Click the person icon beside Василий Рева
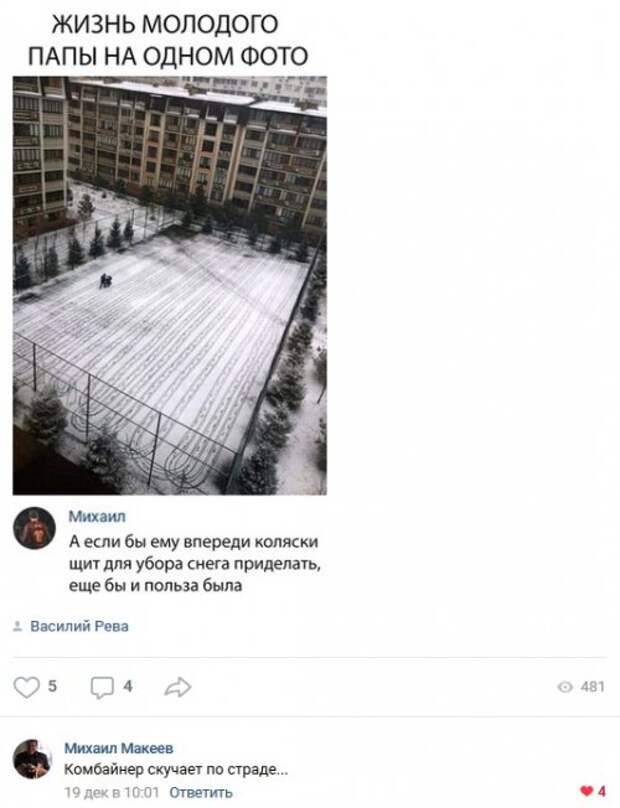Image resolution: width=620 pixels, height=808 pixels. (x=18, y=626)
